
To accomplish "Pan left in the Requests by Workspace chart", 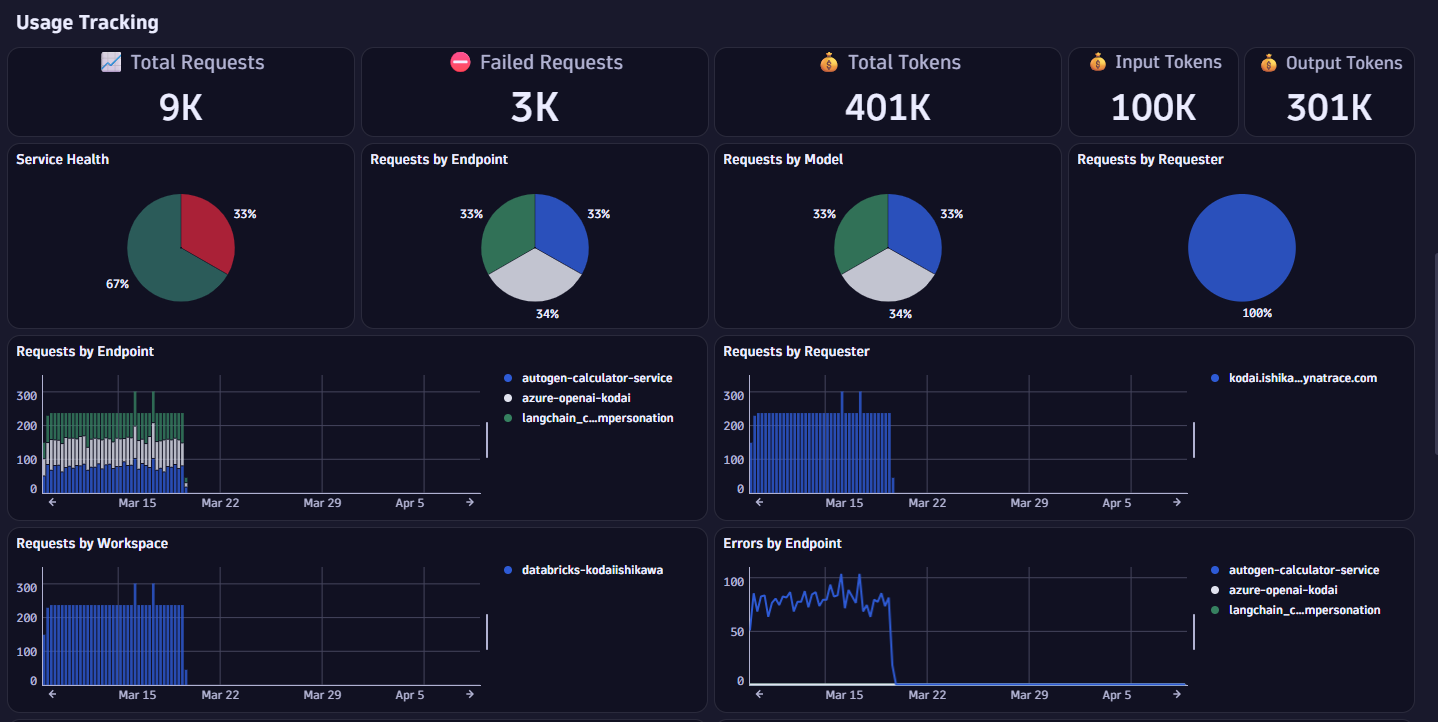I will click(x=52, y=694).
